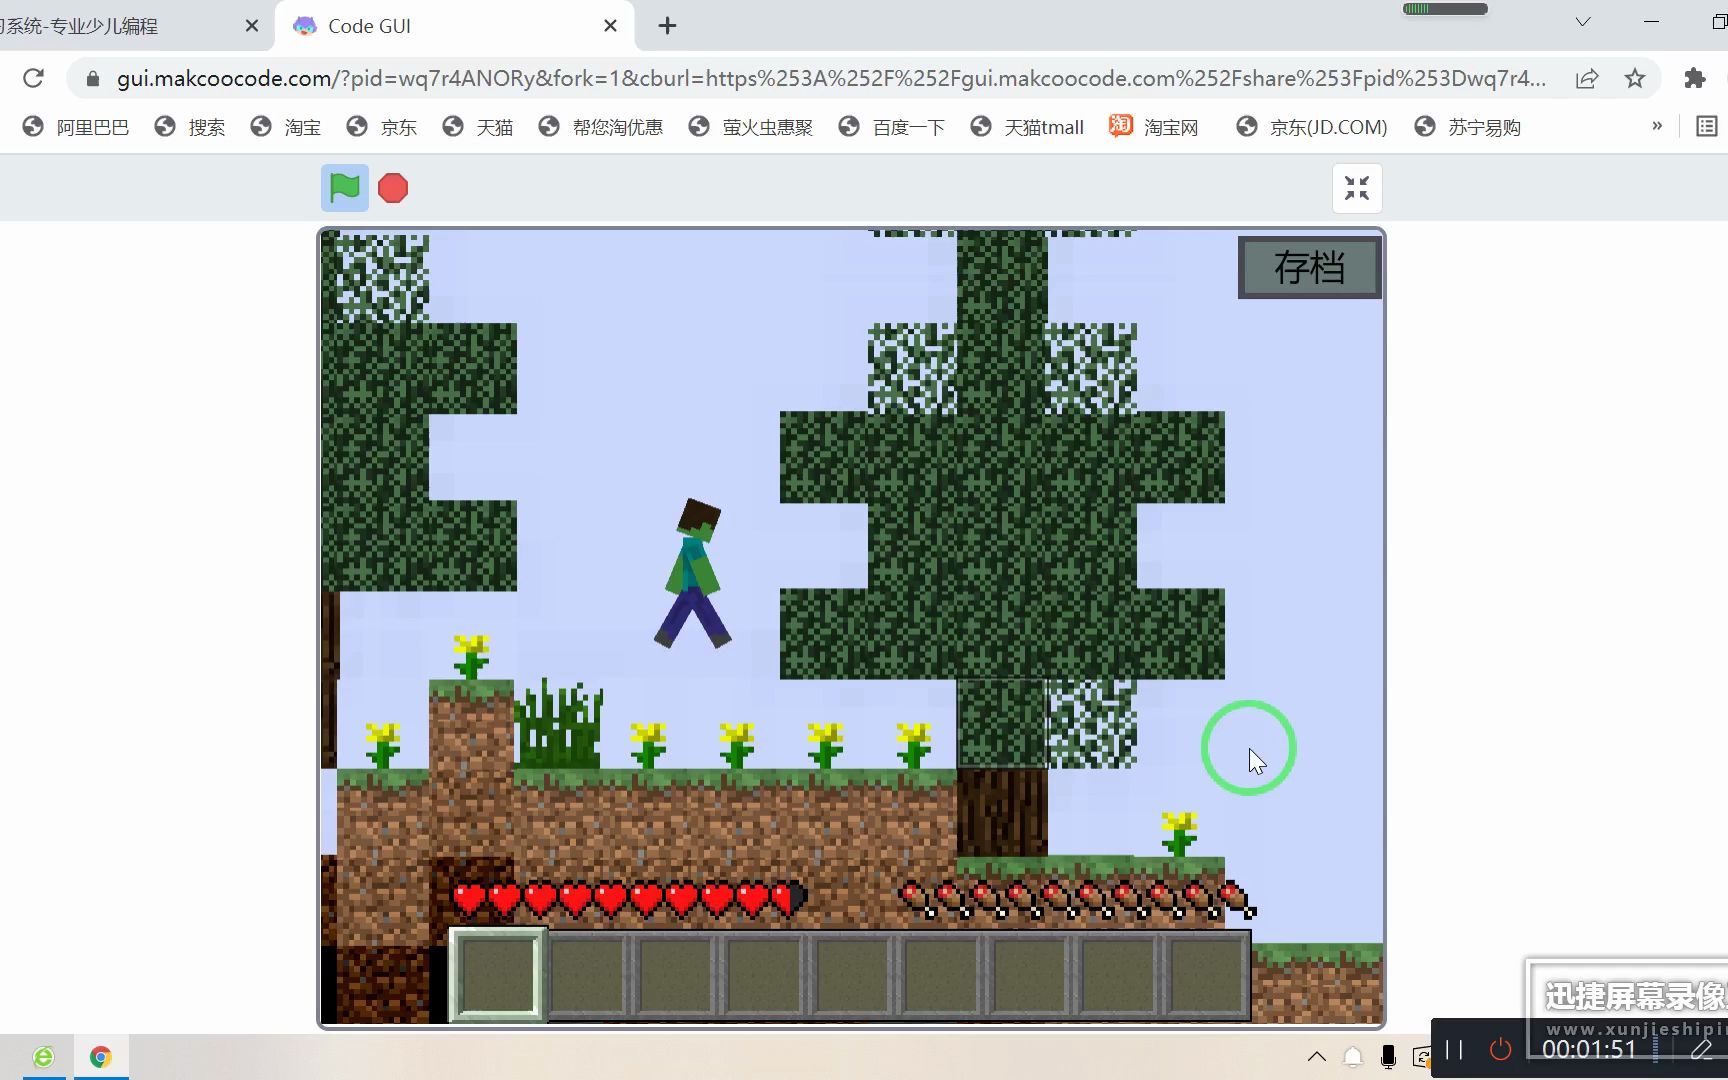The height and width of the screenshot is (1080, 1728).
Task: Pause the screen recording
Action: pyautogui.click(x=1454, y=1049)
